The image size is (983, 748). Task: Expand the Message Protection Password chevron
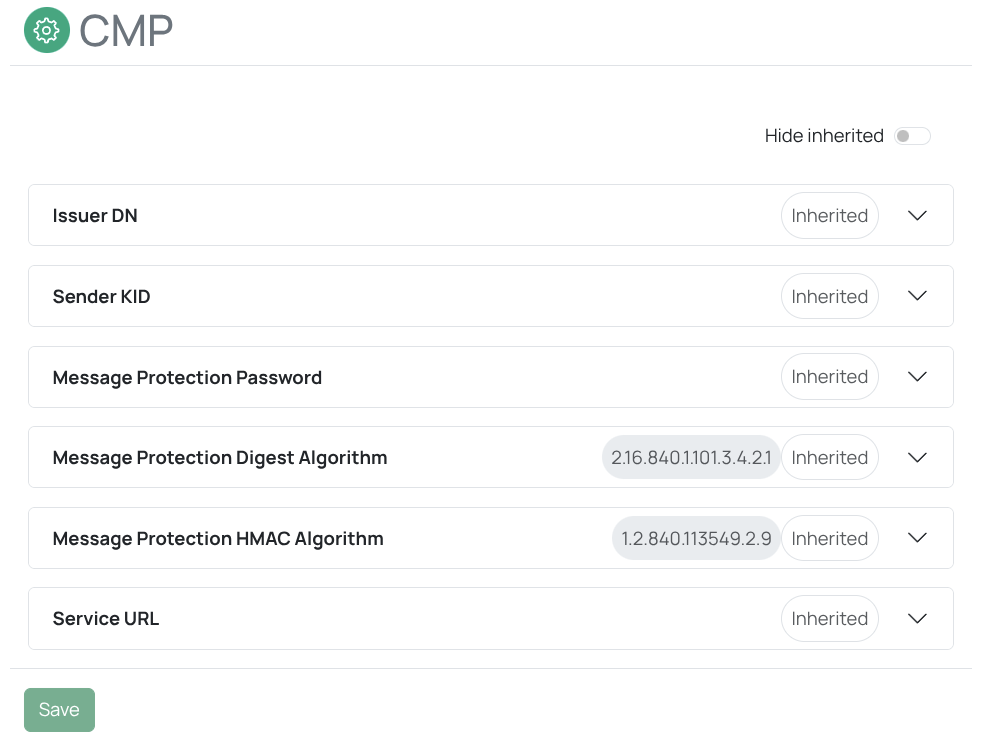coord(917,377)
